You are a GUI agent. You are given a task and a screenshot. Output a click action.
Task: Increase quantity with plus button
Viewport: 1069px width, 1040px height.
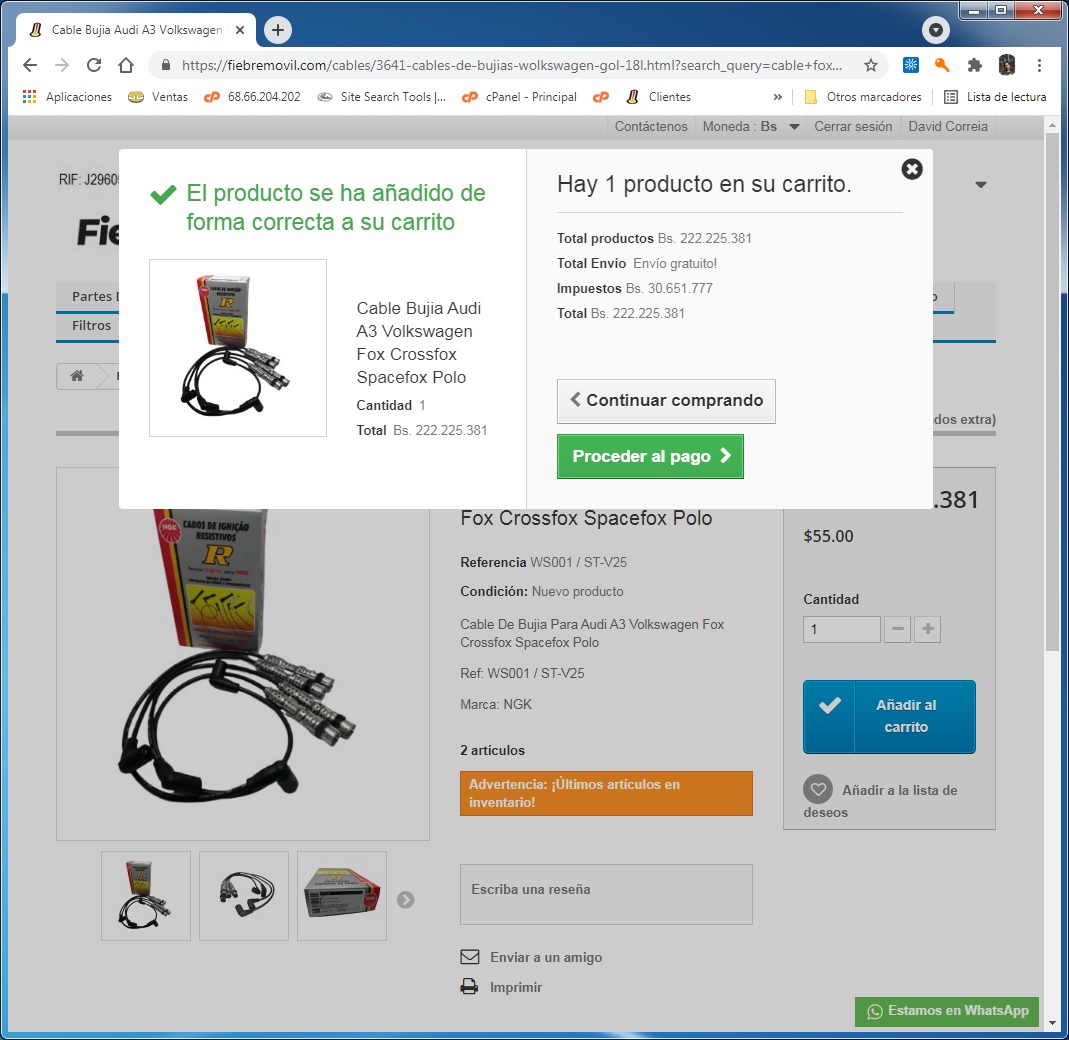pyautogui.click(x=928, y=629)
